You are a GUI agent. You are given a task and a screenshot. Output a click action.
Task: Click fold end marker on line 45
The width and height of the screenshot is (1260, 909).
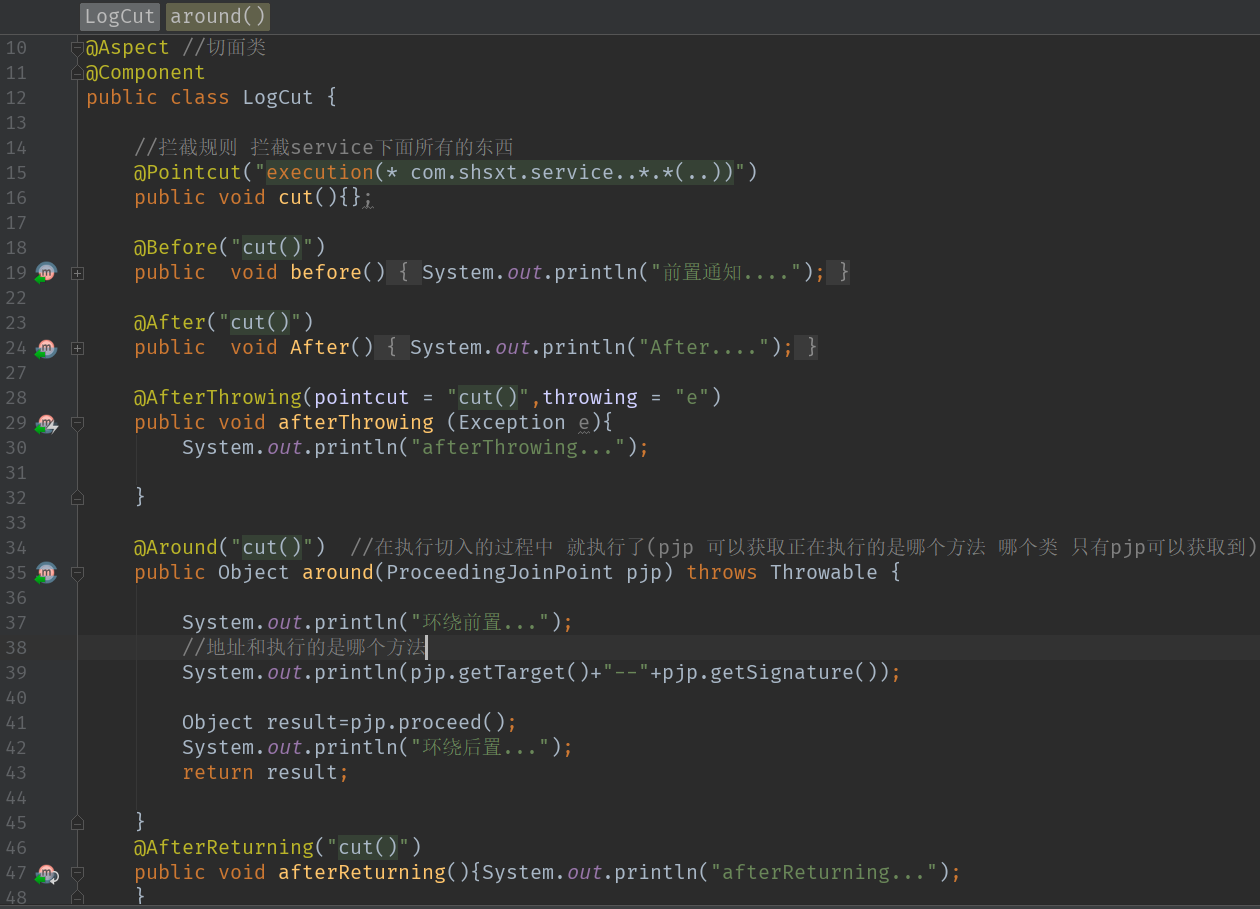click(77, 822)
